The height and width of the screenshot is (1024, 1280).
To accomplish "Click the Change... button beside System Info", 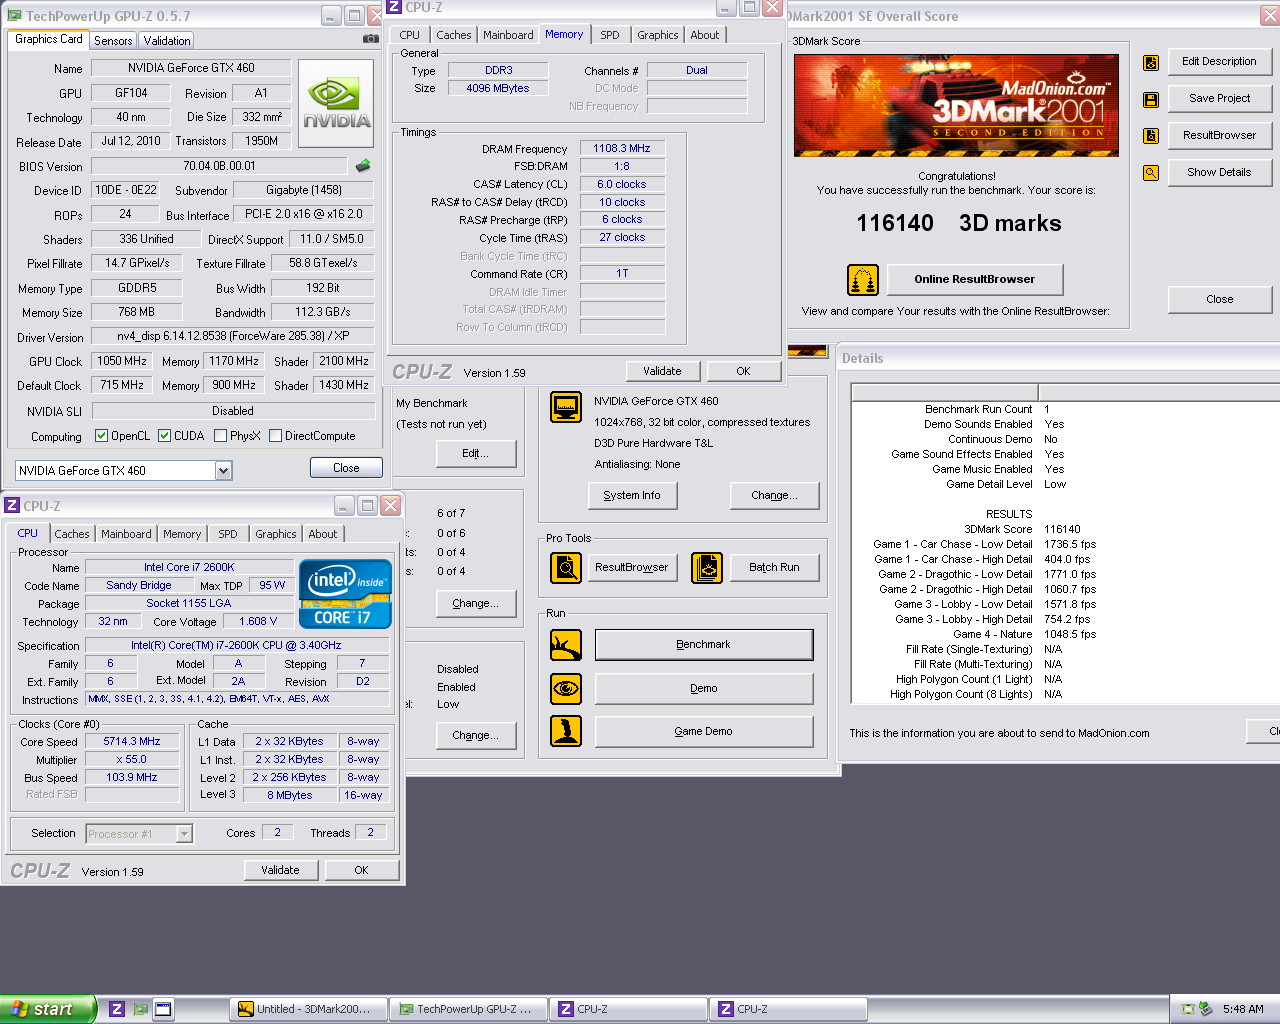I will (x=774, y=495).
